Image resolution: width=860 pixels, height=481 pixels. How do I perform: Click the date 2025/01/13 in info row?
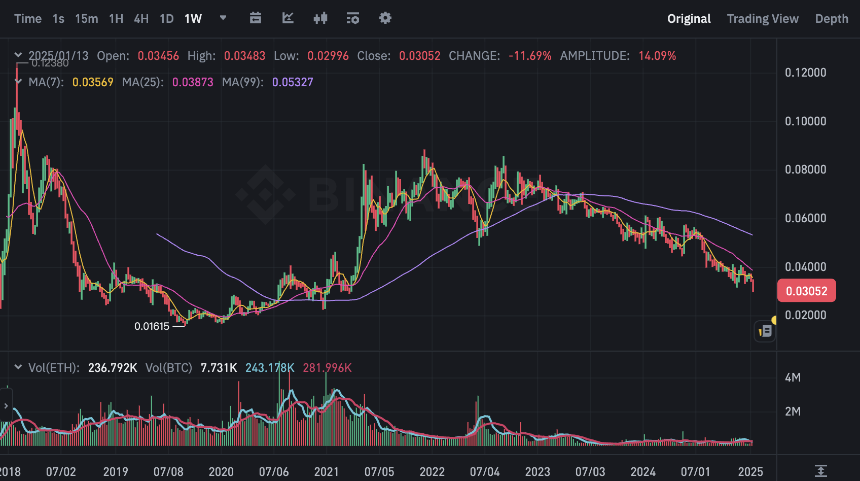tap(58, 56)
